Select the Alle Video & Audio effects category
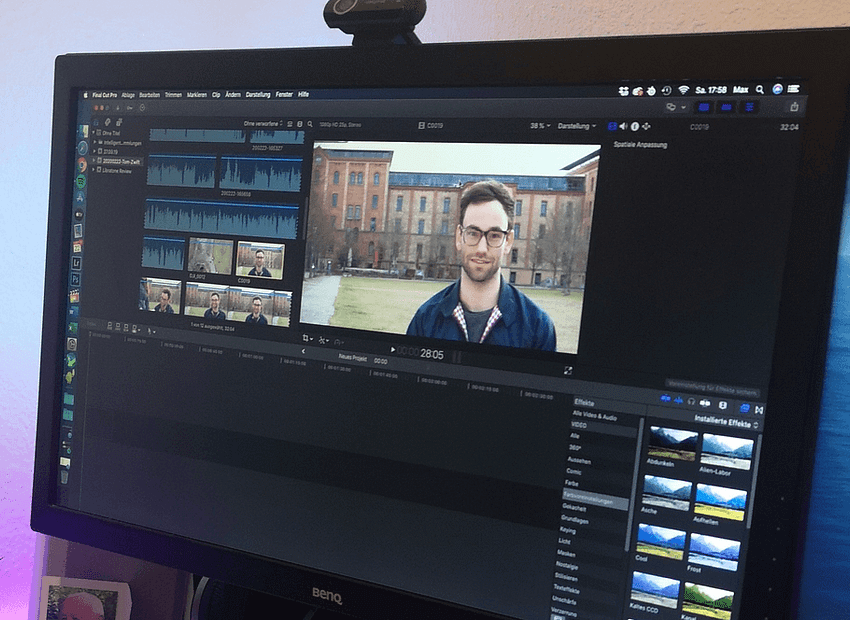Viewport: 850px width, 620px height. point(595,416)
